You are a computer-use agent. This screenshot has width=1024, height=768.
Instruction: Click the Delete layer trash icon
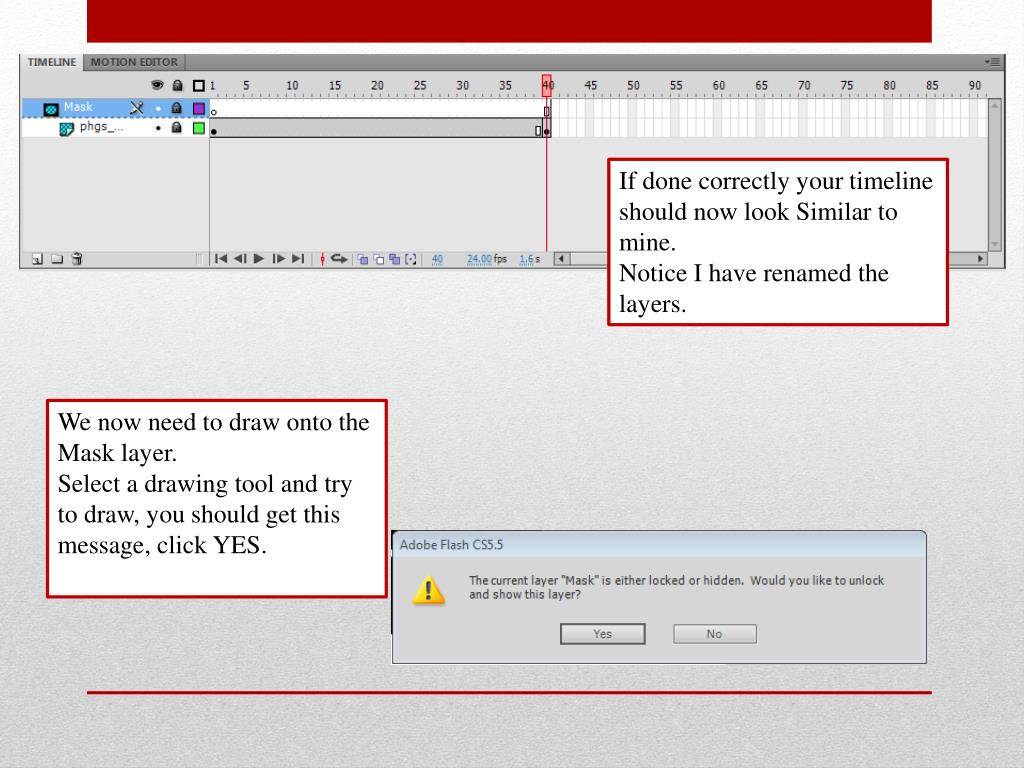(77, 259)
